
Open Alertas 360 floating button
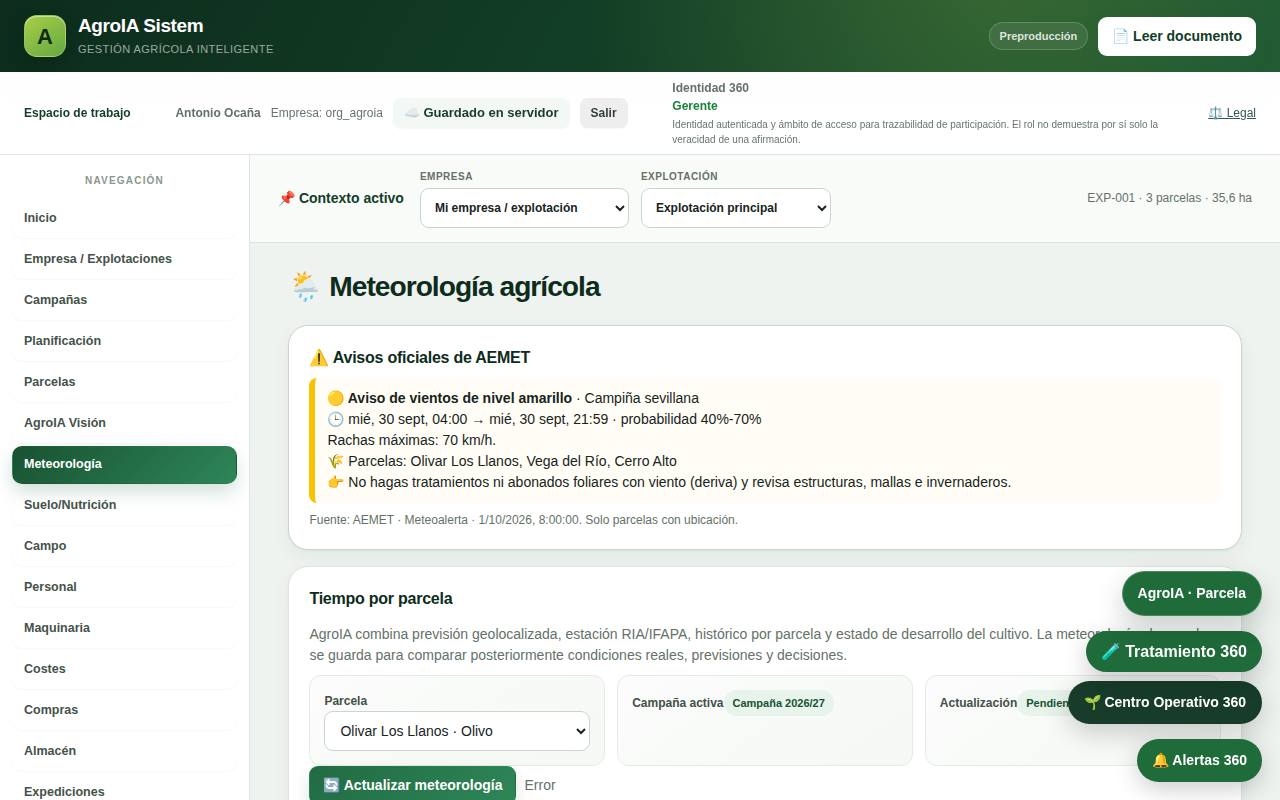coord(1199,760)
